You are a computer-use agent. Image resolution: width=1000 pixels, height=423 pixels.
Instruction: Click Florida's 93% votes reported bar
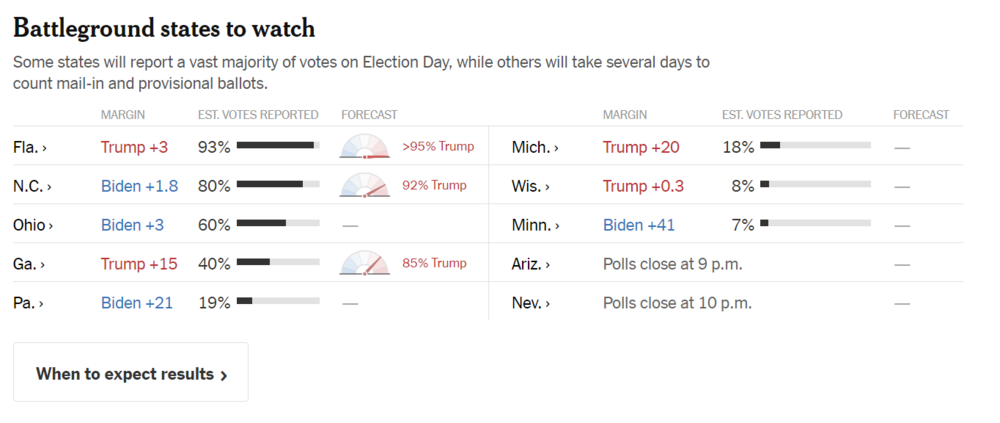(x=277, y=146)
